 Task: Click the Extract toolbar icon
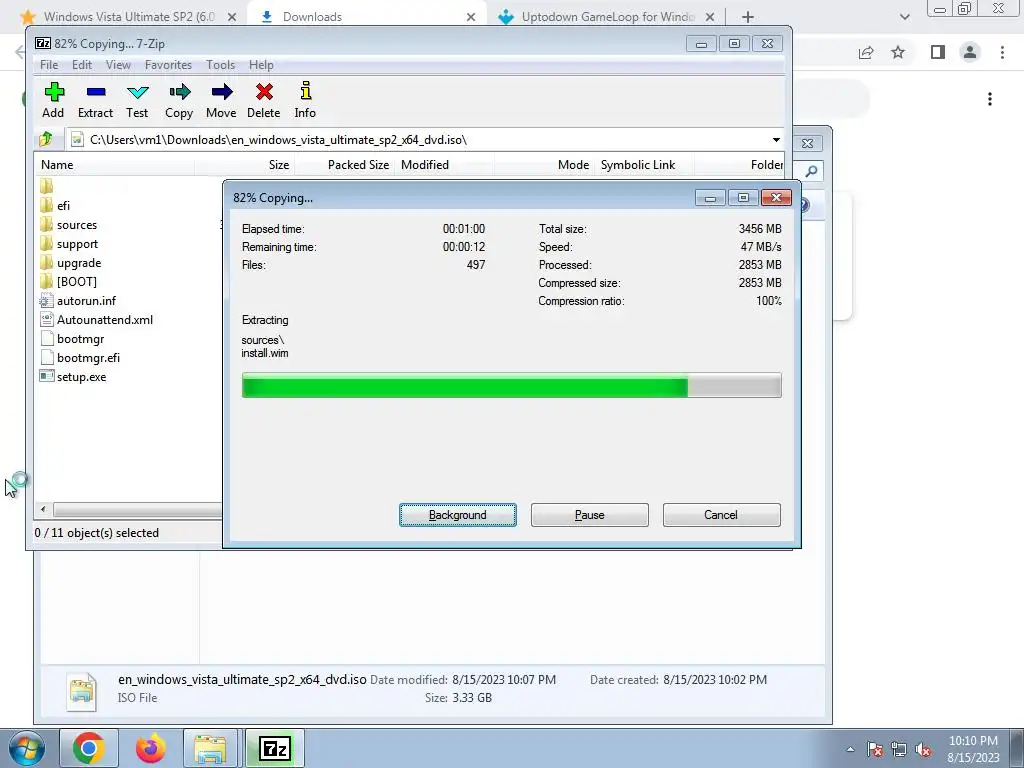95,92
